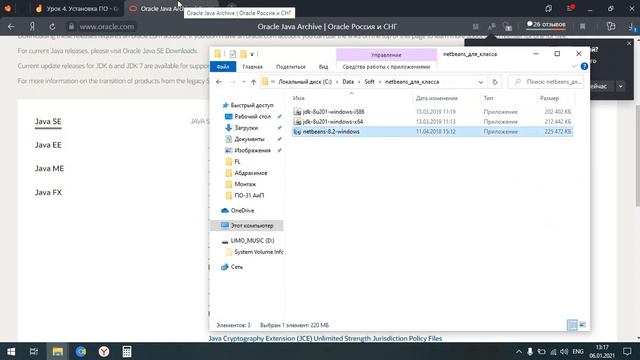This screenshot has height=360, width=640.
Task: Open Быстрый доступ in the navigation pane
Action: [x=251, y=105]
